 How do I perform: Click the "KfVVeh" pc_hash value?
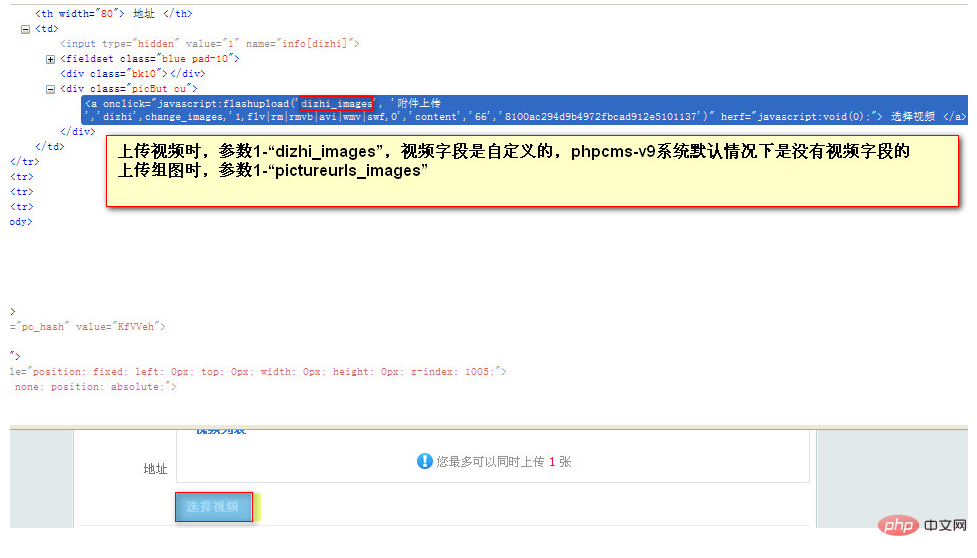tap(135, 326)
